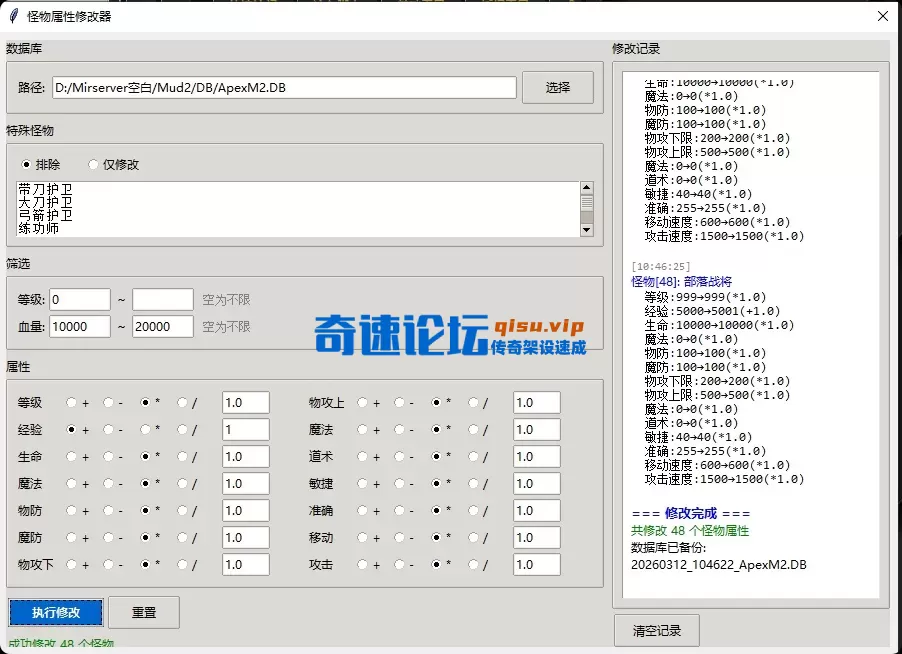Choose the + operator for 敏捷
The image size is (902, 654).
click(362, 484)
